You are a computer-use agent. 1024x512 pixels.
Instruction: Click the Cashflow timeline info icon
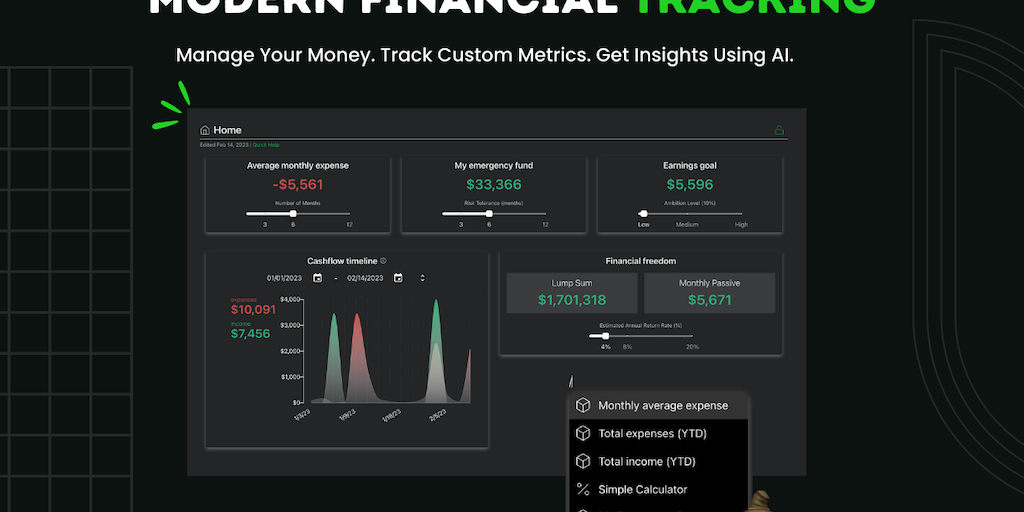[x=383, y=261]
